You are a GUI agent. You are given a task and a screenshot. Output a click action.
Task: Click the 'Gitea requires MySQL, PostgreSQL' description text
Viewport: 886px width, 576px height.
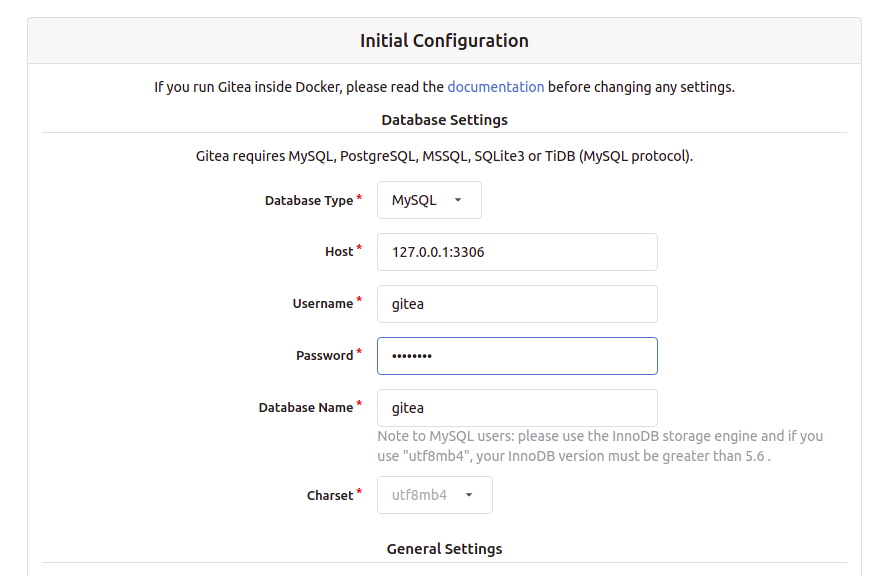tap(444, 156)
